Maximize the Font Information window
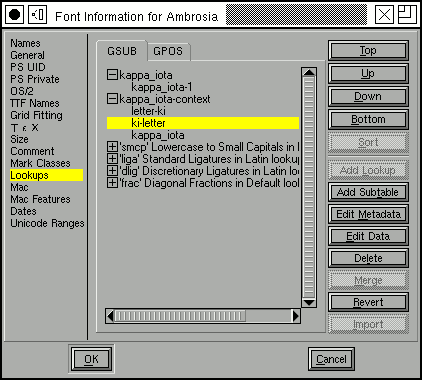The width and height of the screenshot is (422, 380). pyautogui.click(x=407, y=15)
